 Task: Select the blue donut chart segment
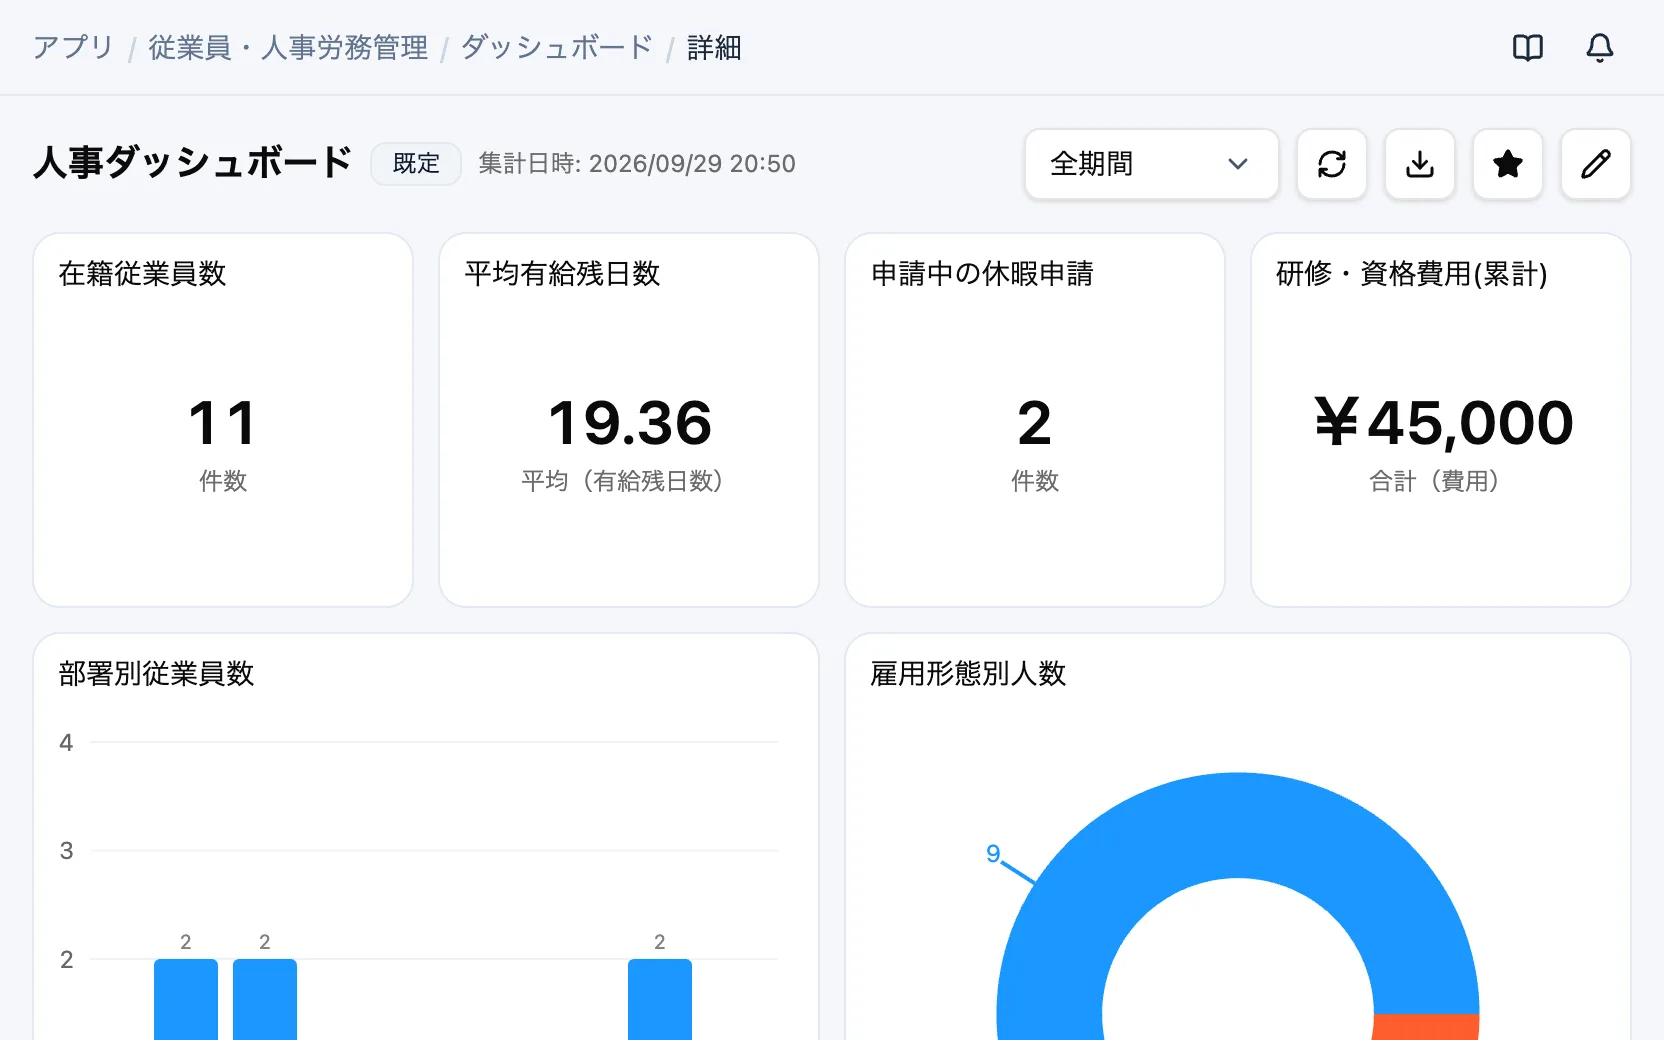1238,825
